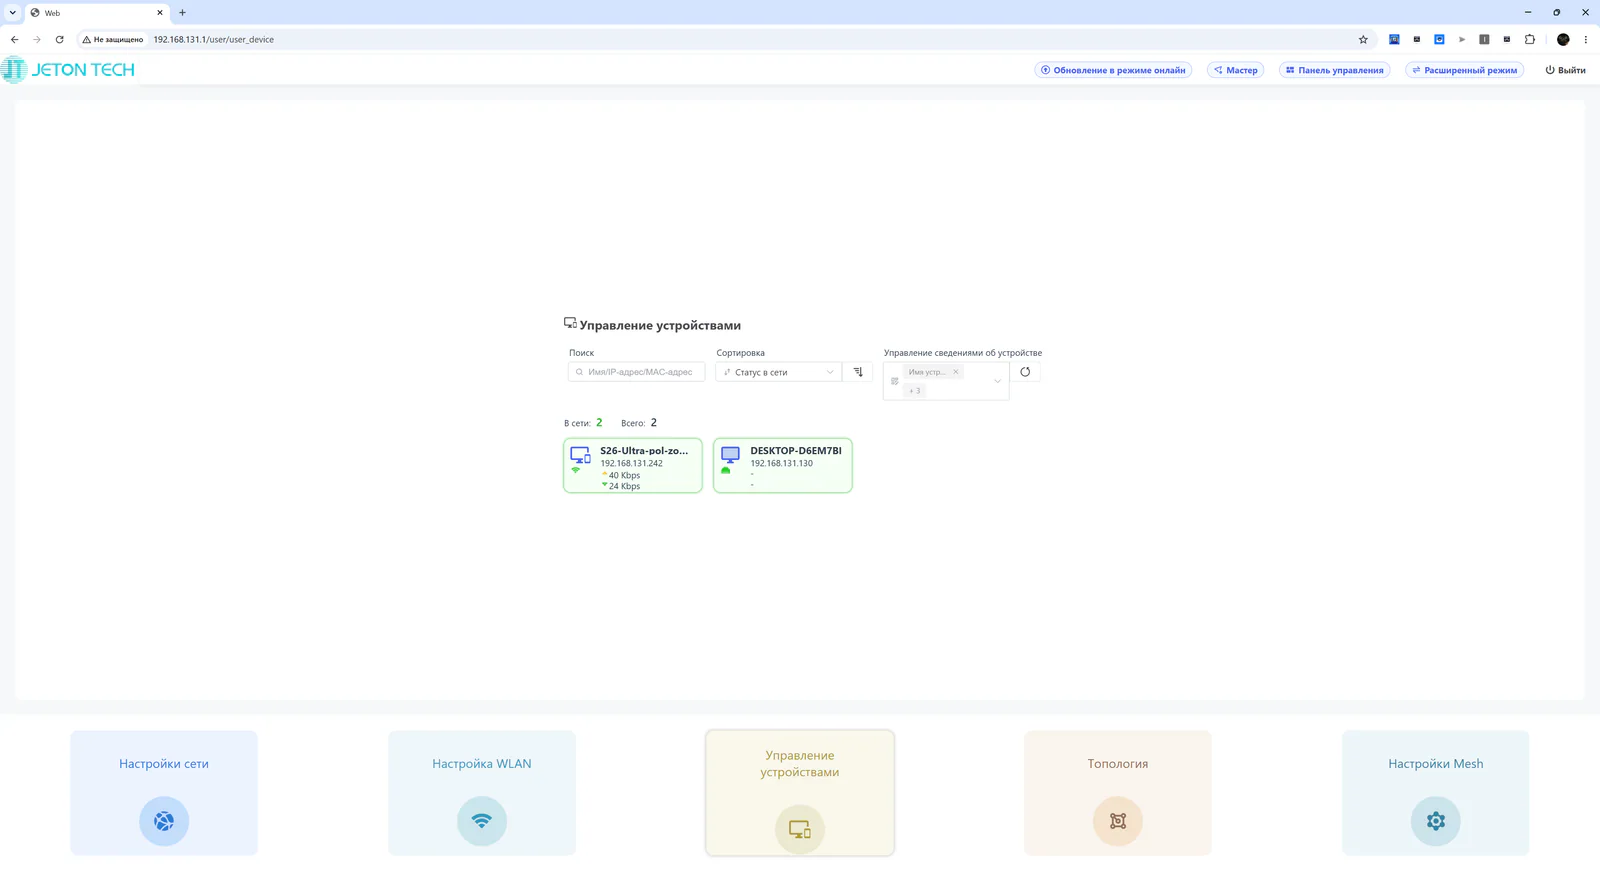This screenshot has width=1600, height=870.
Task: Toggle the sort order direction icon
Action: point(858,372)
